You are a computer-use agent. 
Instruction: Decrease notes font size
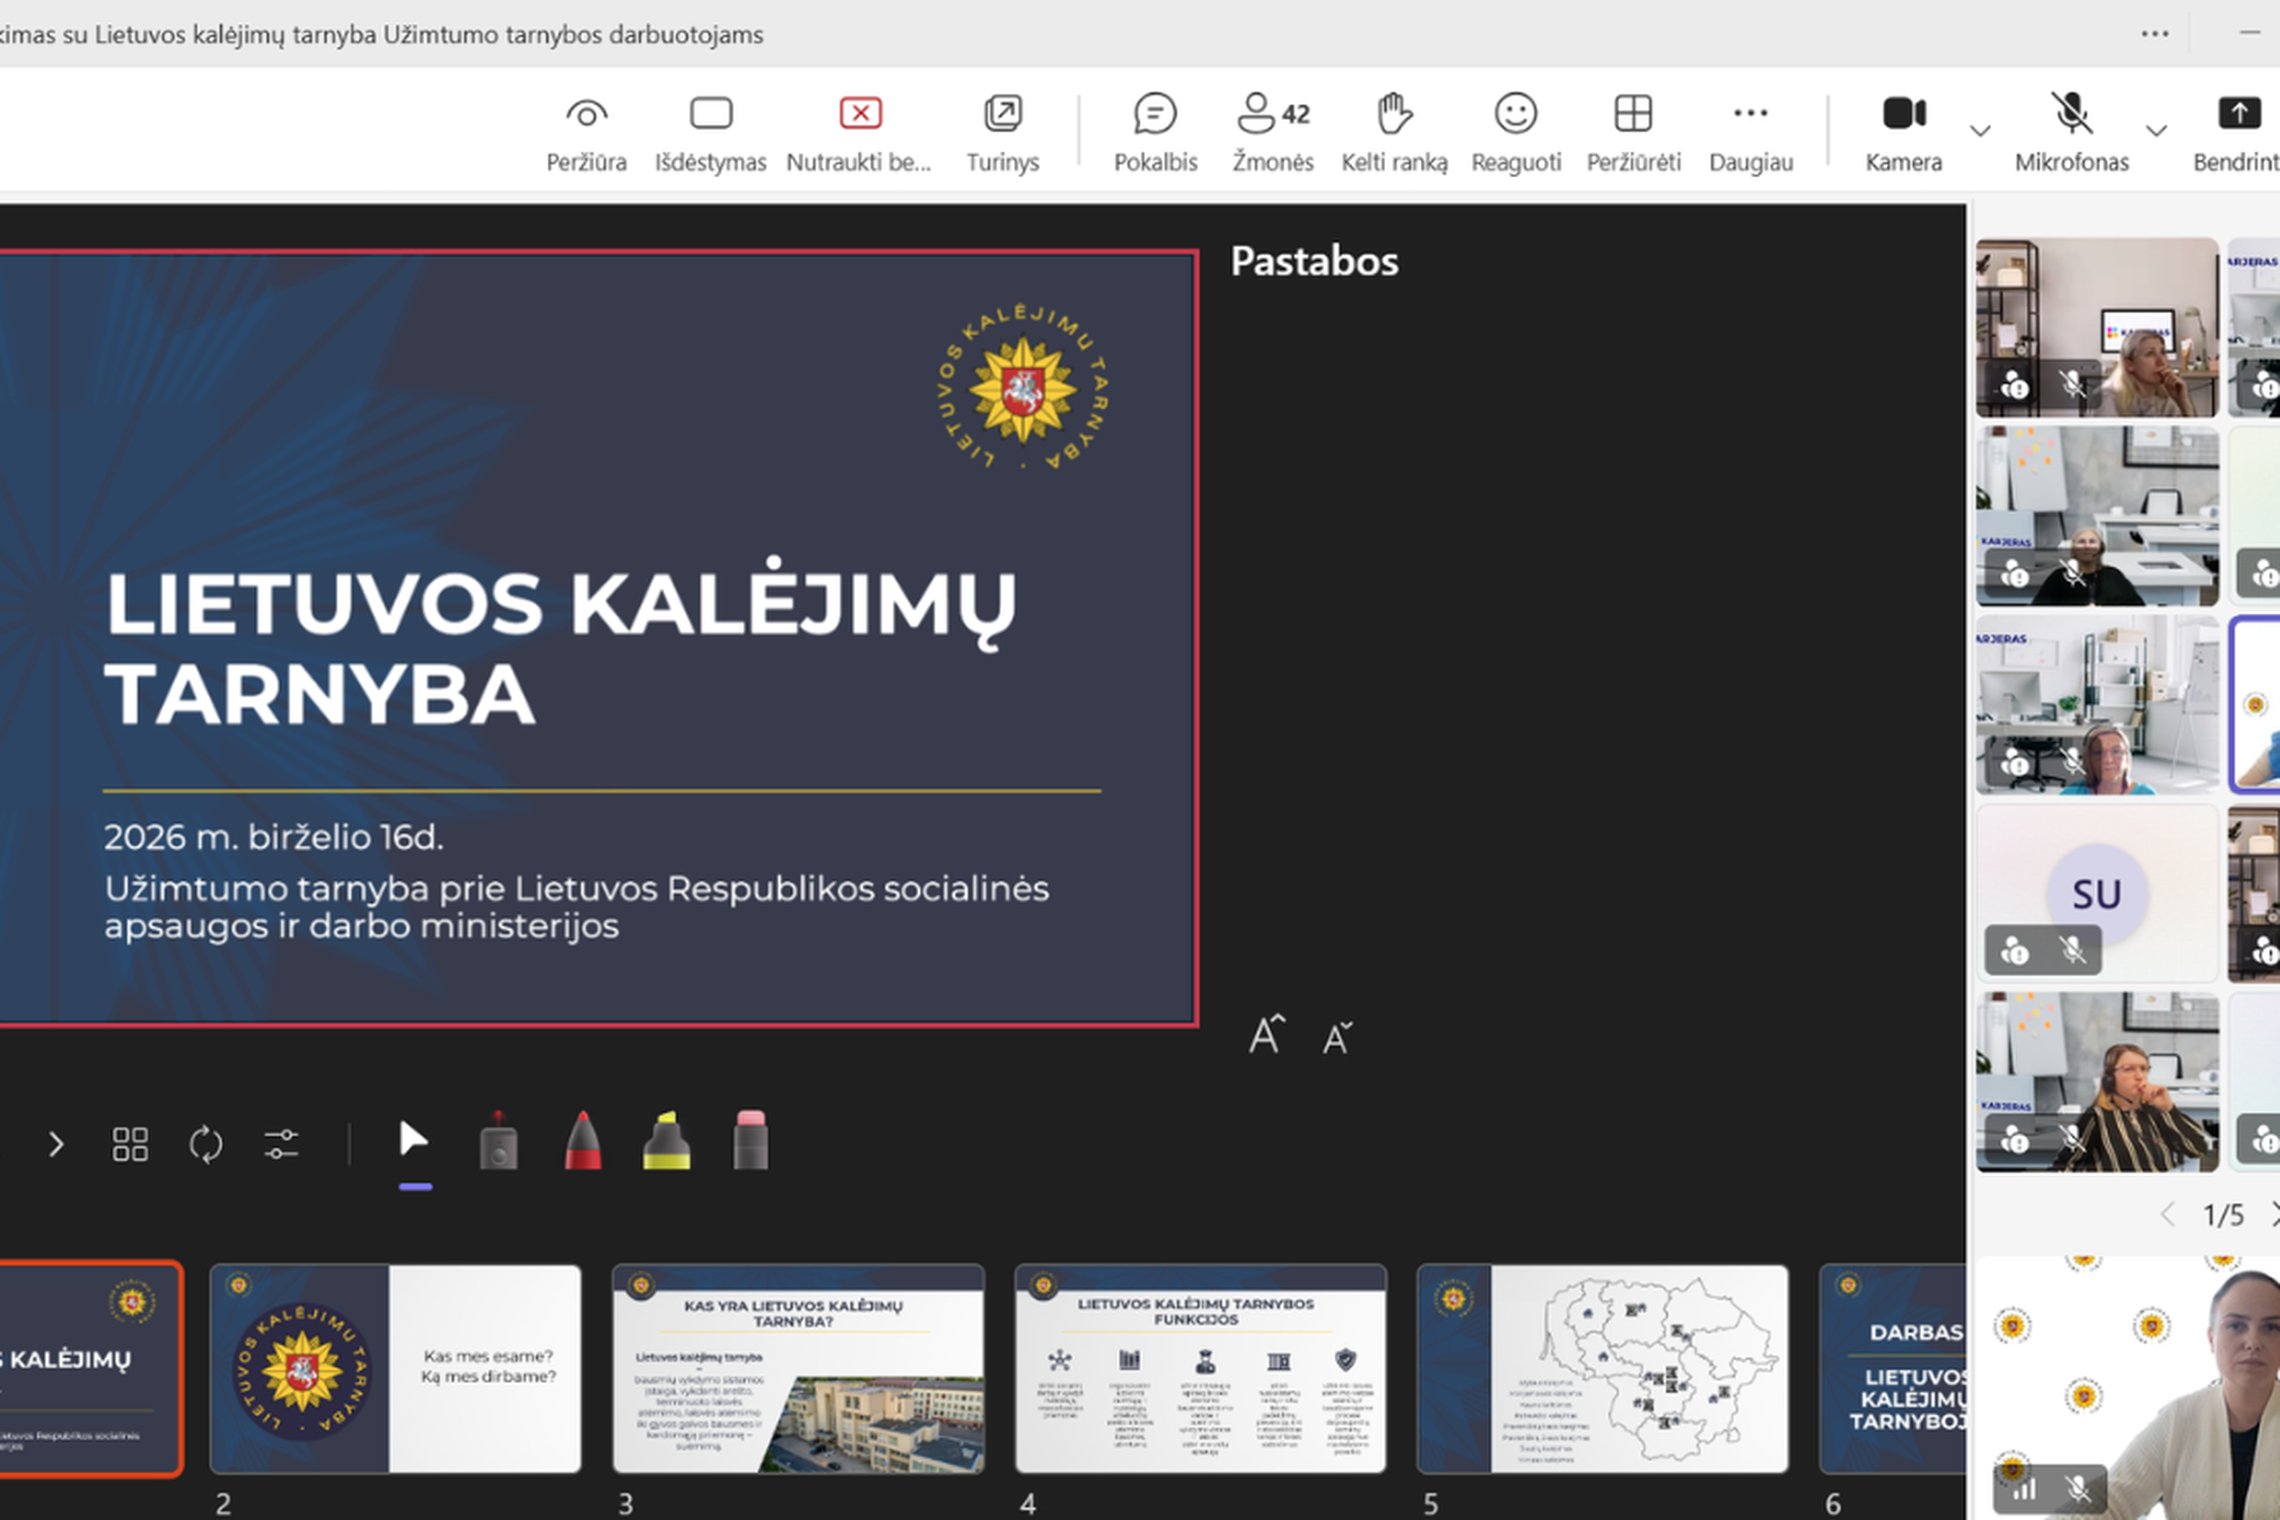click(1337, 1038)
